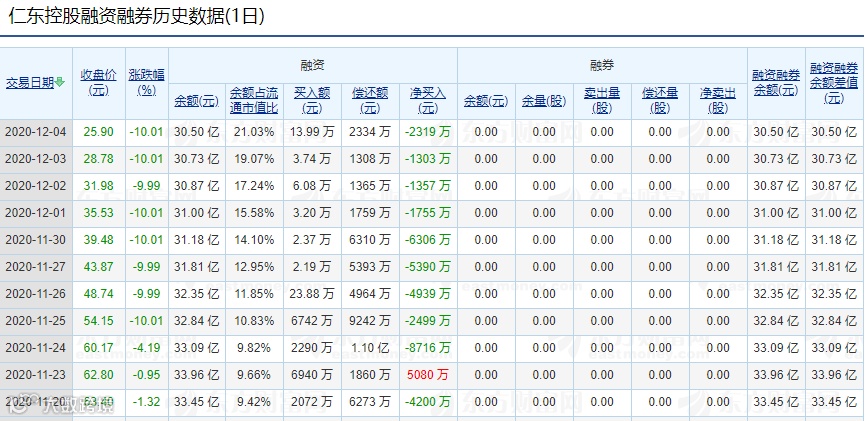
Task: Click 融资融券余额(元) header link
Action: pyautogui.click(x=777, y=82)
